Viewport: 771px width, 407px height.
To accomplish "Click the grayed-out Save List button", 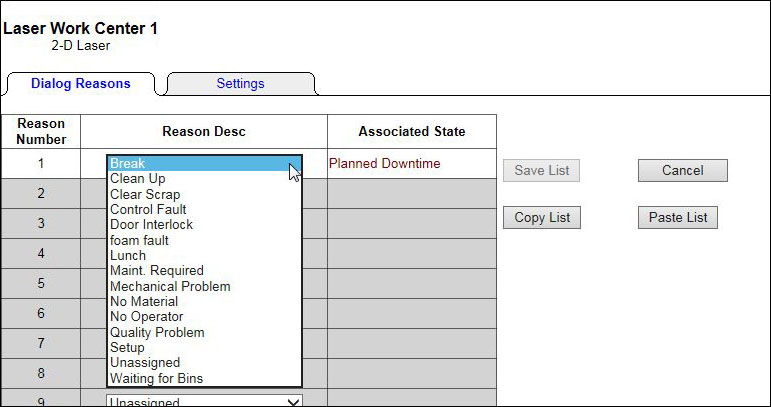I will [x=541, y=171].
